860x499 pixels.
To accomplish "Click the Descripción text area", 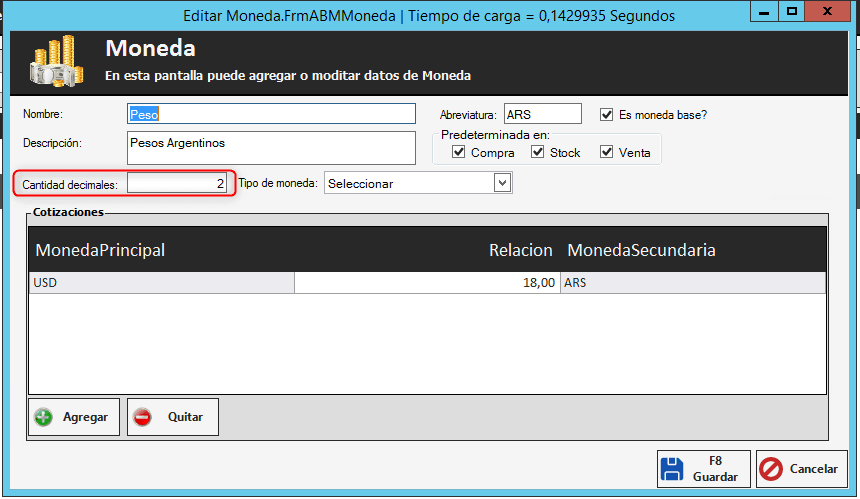I will point(270,147).
